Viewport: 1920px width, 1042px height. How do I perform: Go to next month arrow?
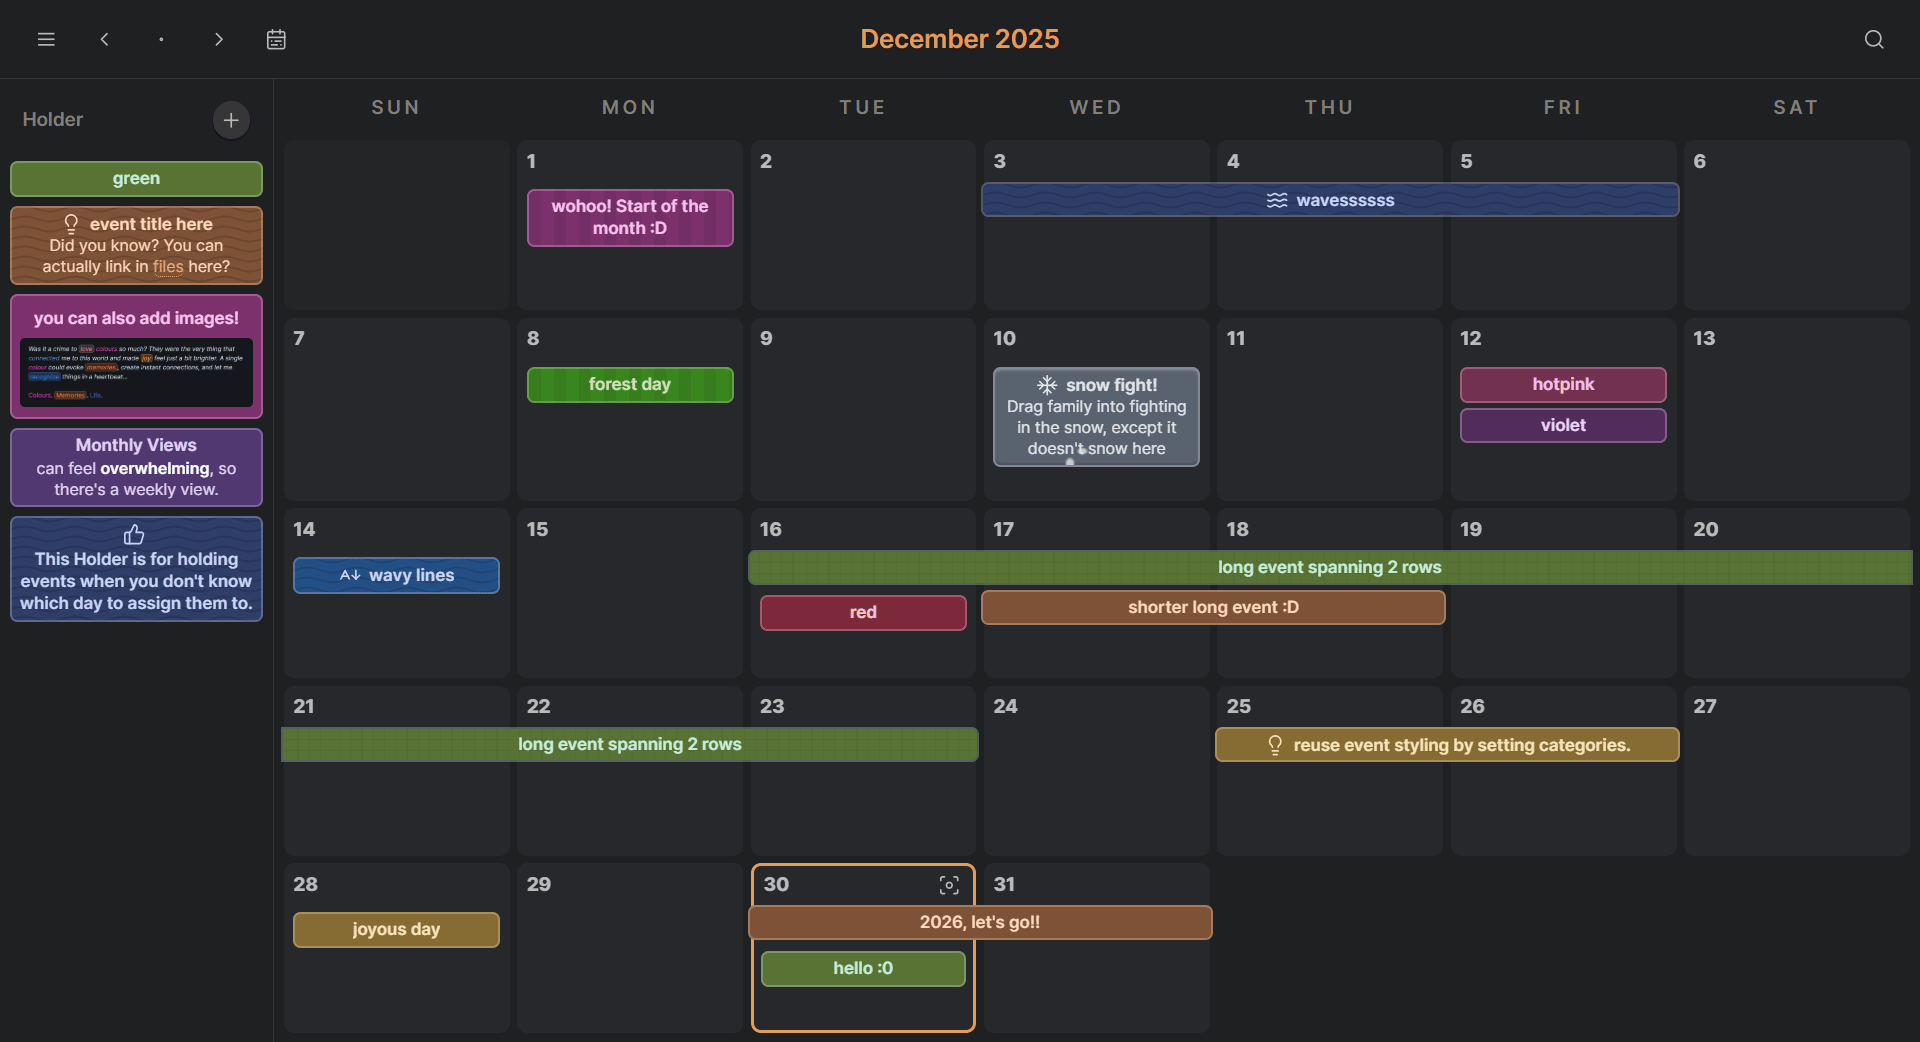coord(218,39)
